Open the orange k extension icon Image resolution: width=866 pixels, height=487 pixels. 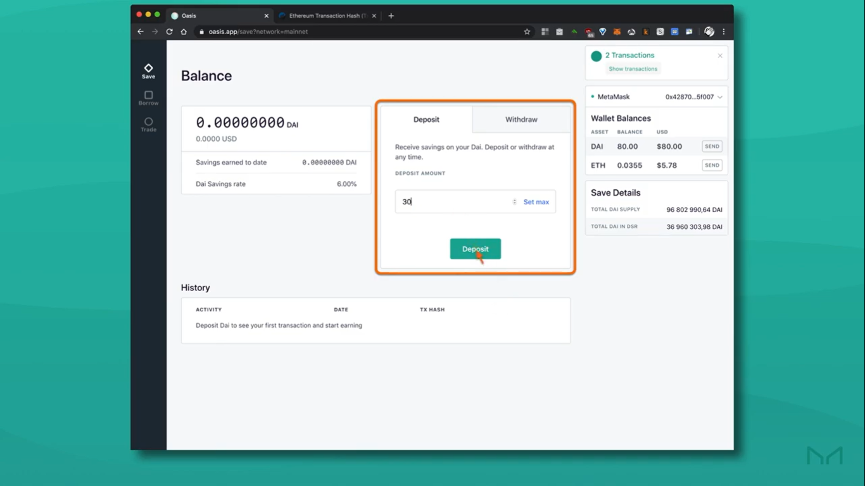(646, 32)
